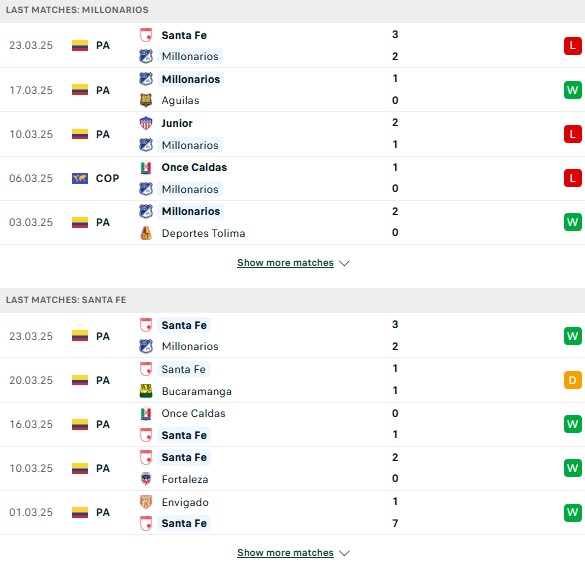Click the Junior team crest icon
The height and width of the screenshot is (574, 585).
pos(146,123)
